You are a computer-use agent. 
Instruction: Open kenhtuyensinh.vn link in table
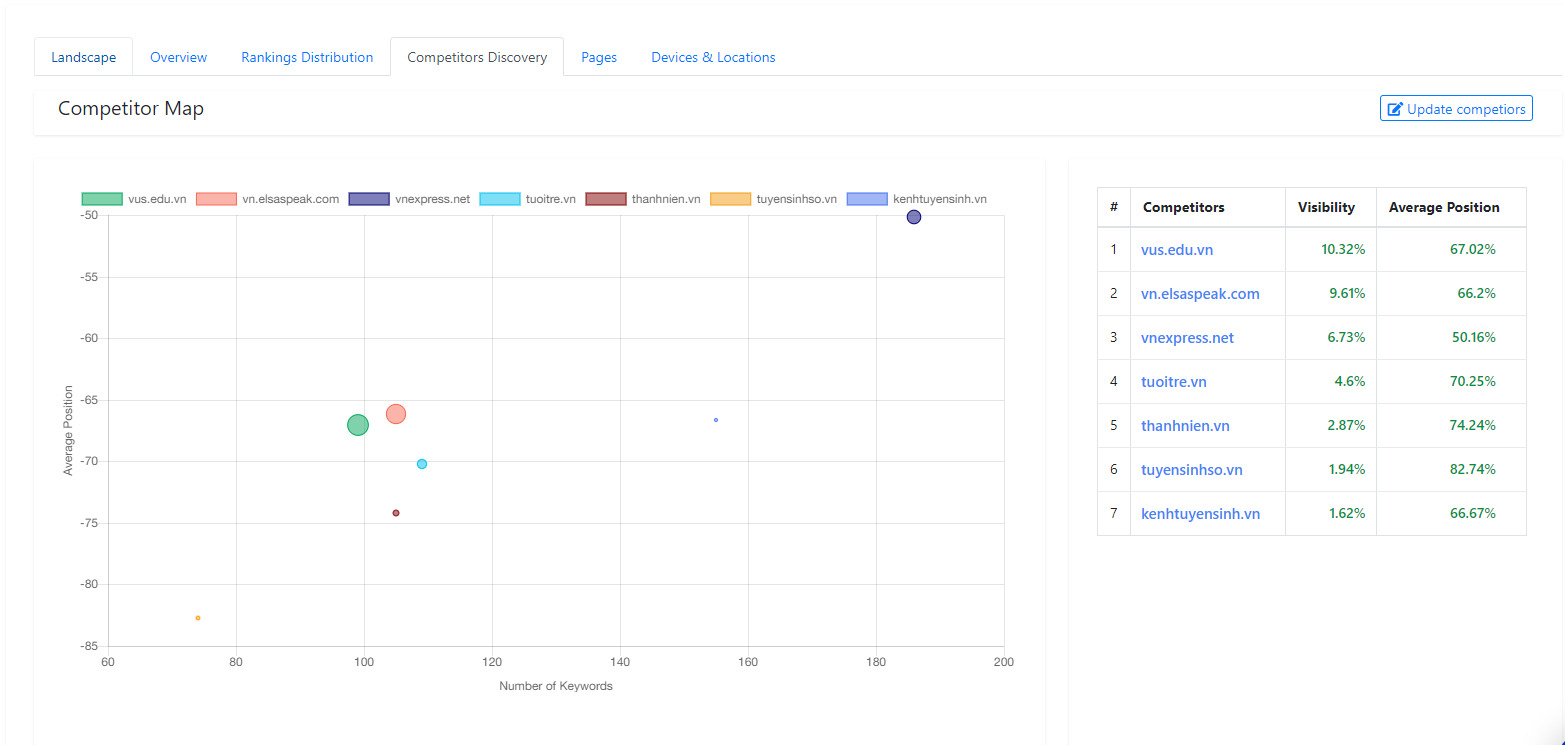pos(1200,514)
